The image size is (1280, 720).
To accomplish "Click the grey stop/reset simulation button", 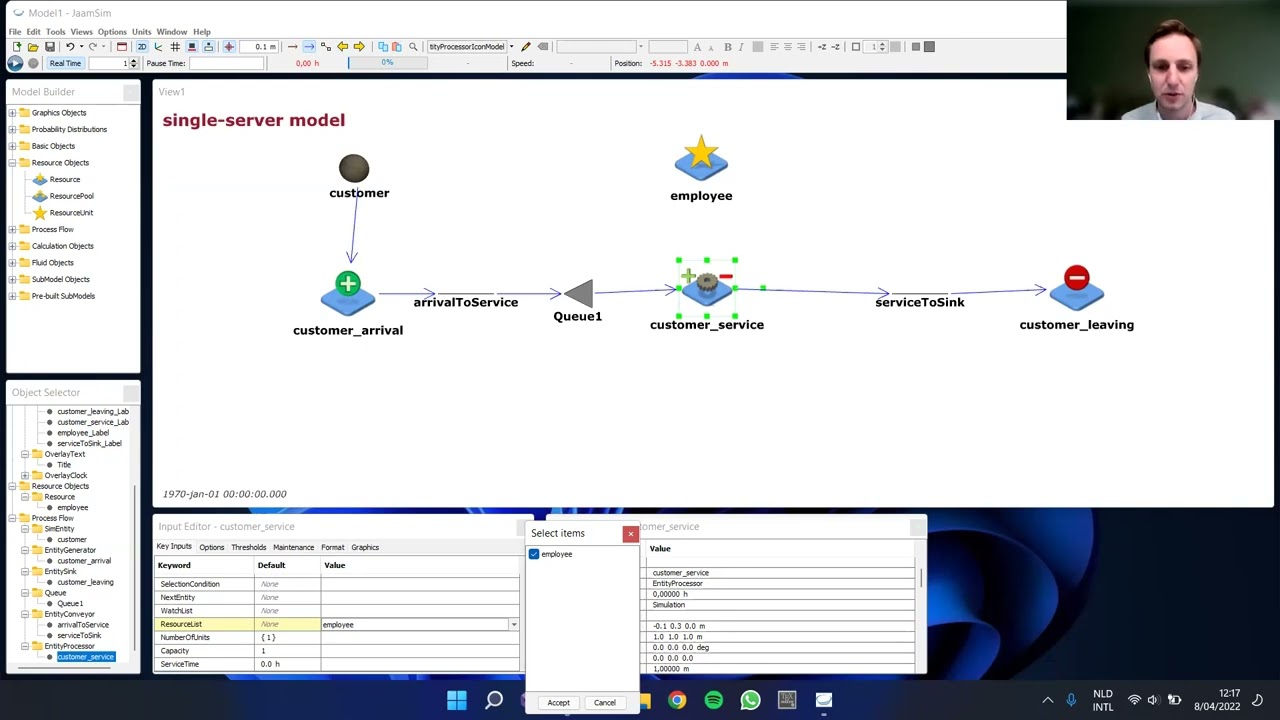I will point(33,63).
